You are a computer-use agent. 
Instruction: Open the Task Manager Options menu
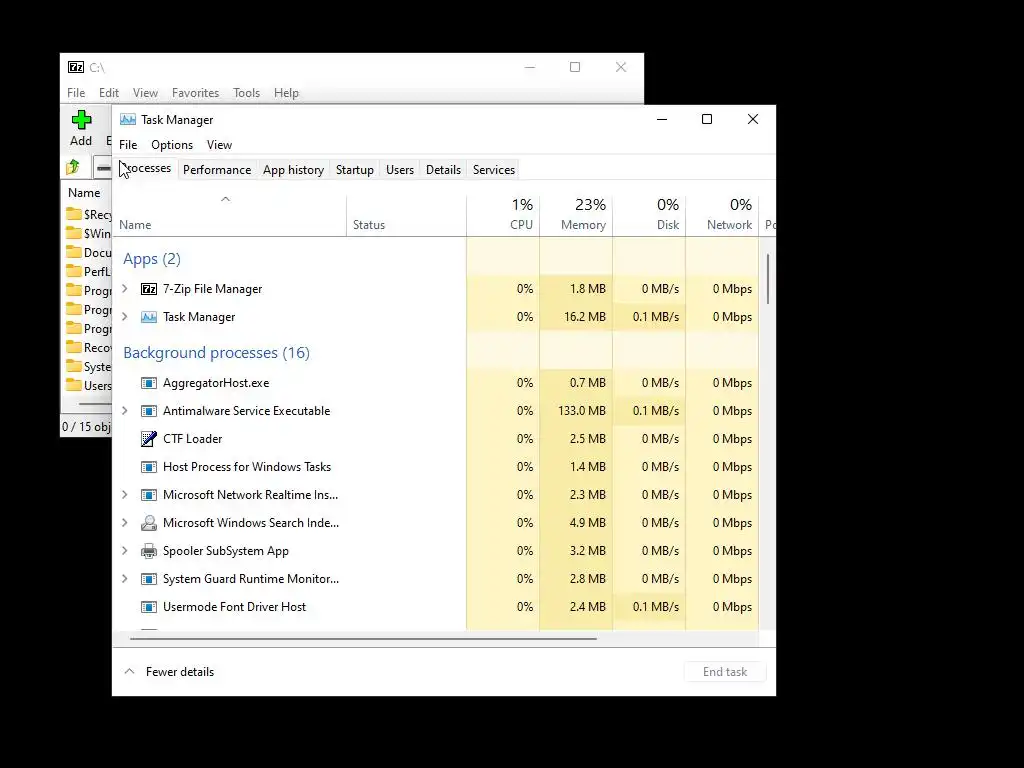tap(172, 145)
